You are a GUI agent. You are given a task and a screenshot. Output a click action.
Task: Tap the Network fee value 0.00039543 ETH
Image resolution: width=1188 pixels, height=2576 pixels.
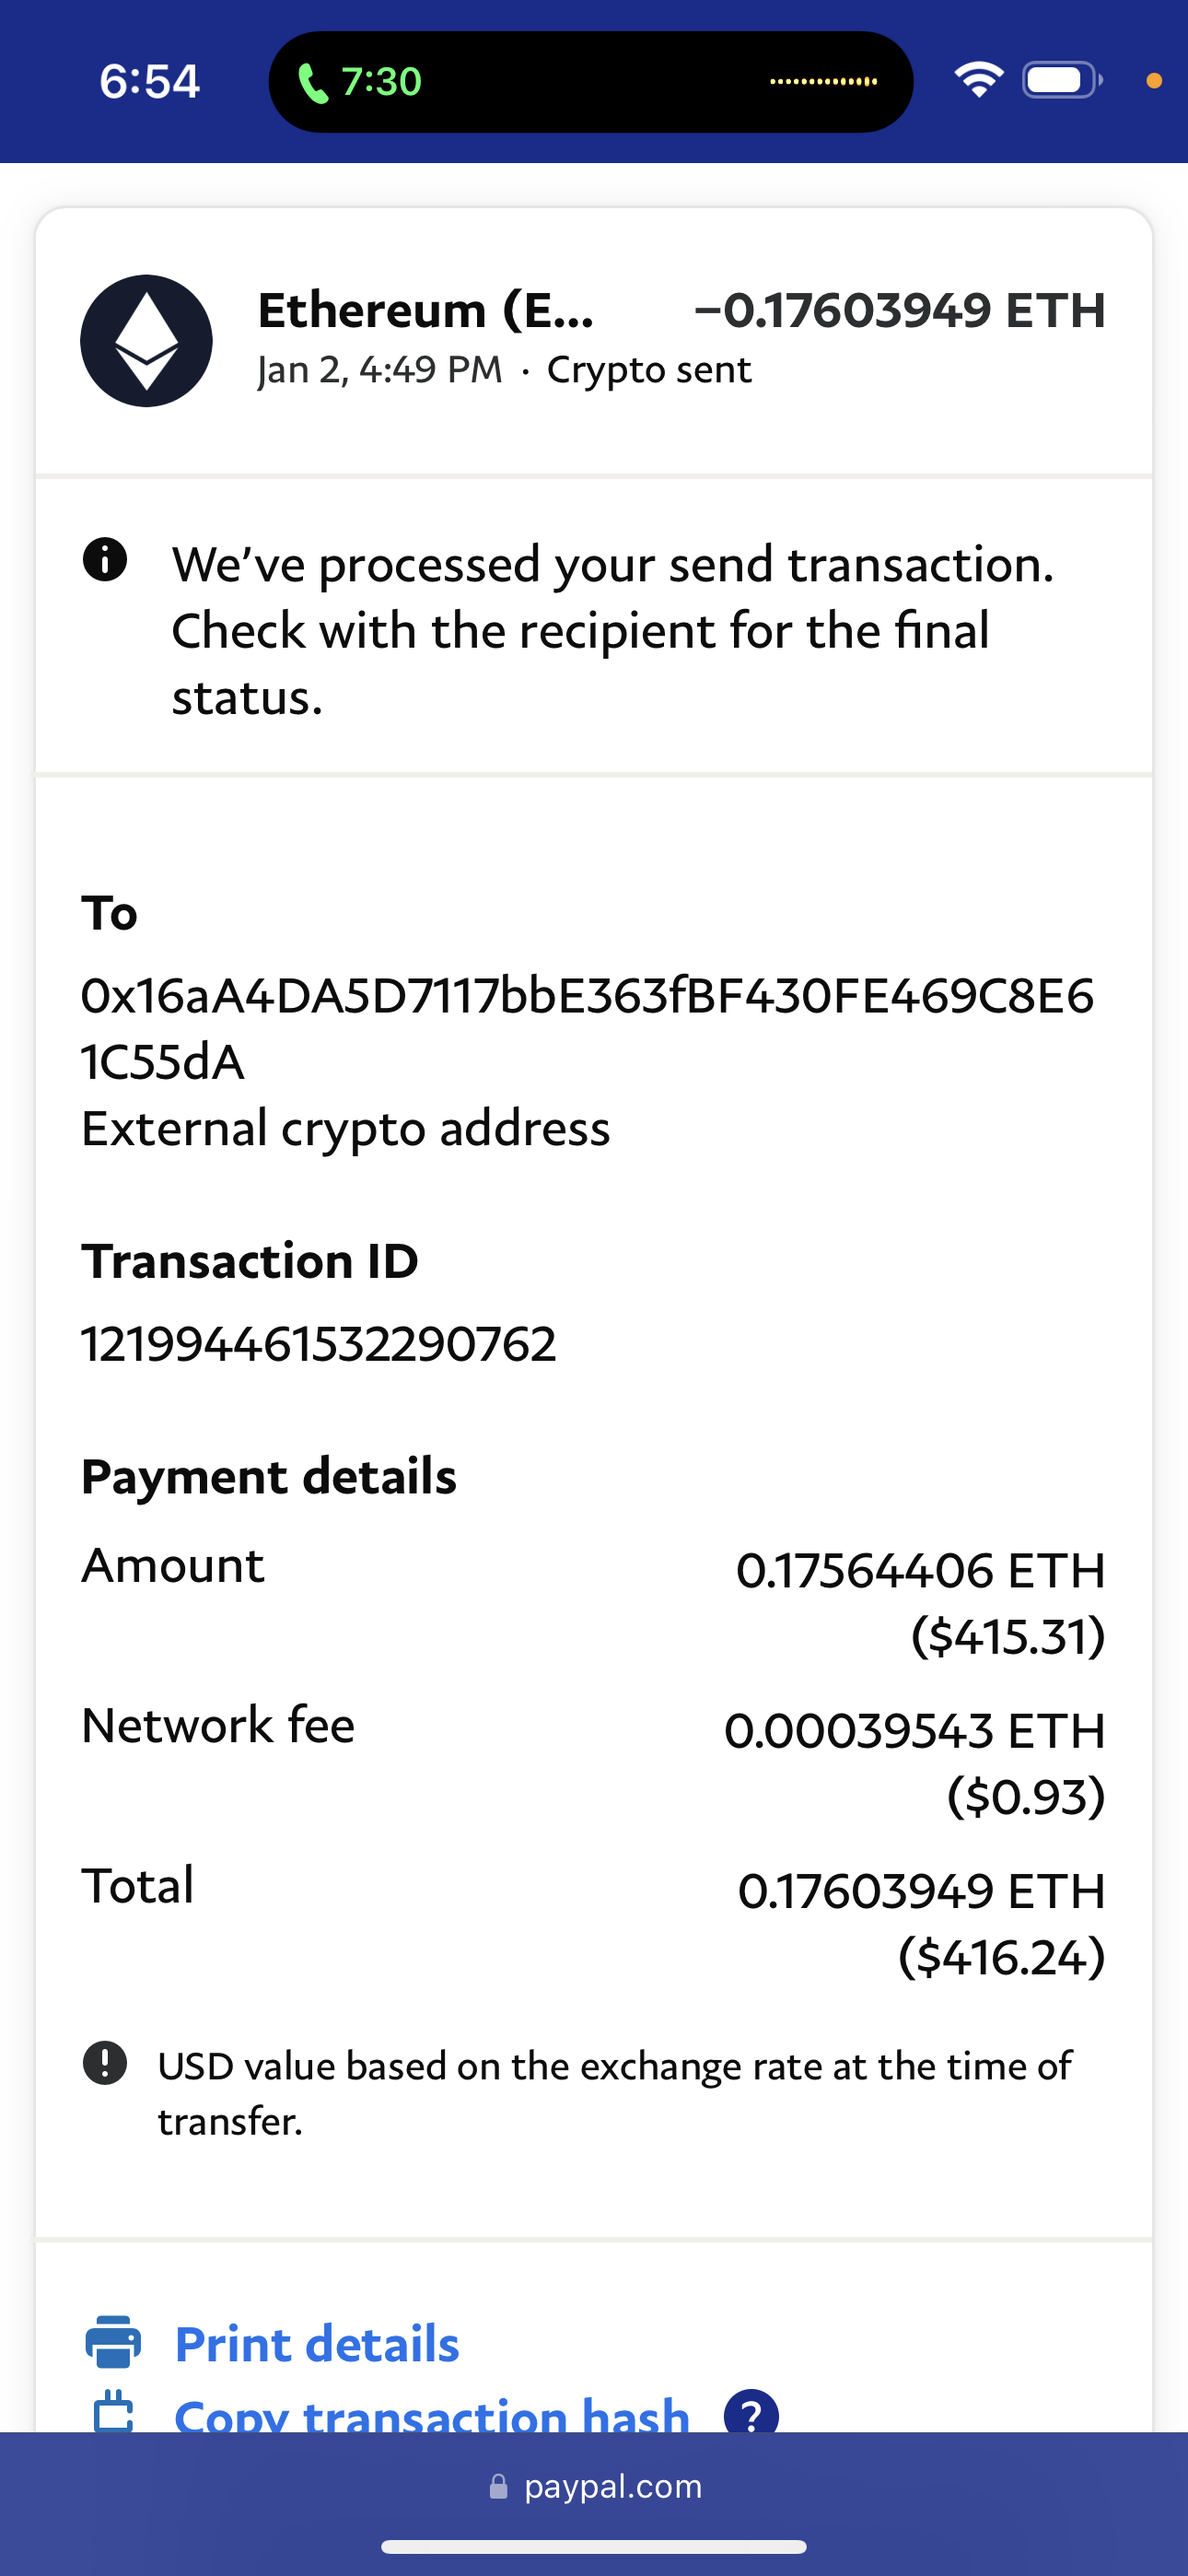(x=914, y=1731)
